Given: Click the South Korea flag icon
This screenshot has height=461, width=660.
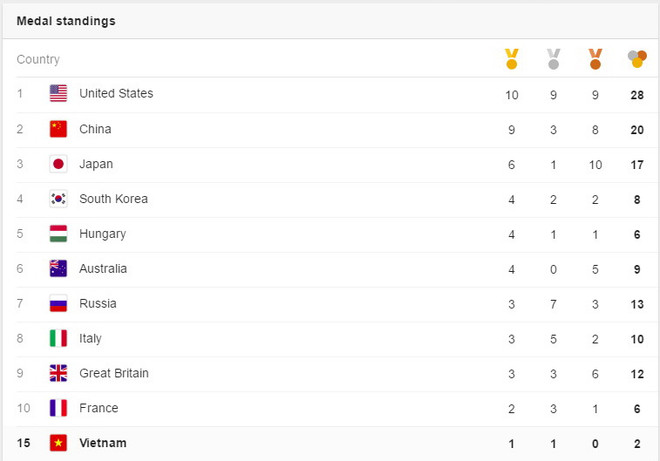Looking at the screenshot, I should point(58,199).
